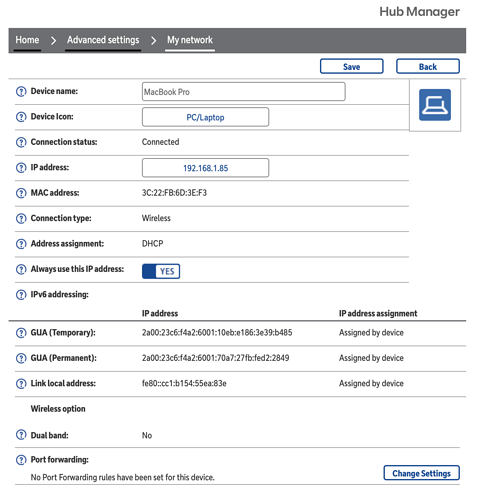Open help for Device Icon
The height and width of the screenshot is (500, 477).
click(21, 117)
